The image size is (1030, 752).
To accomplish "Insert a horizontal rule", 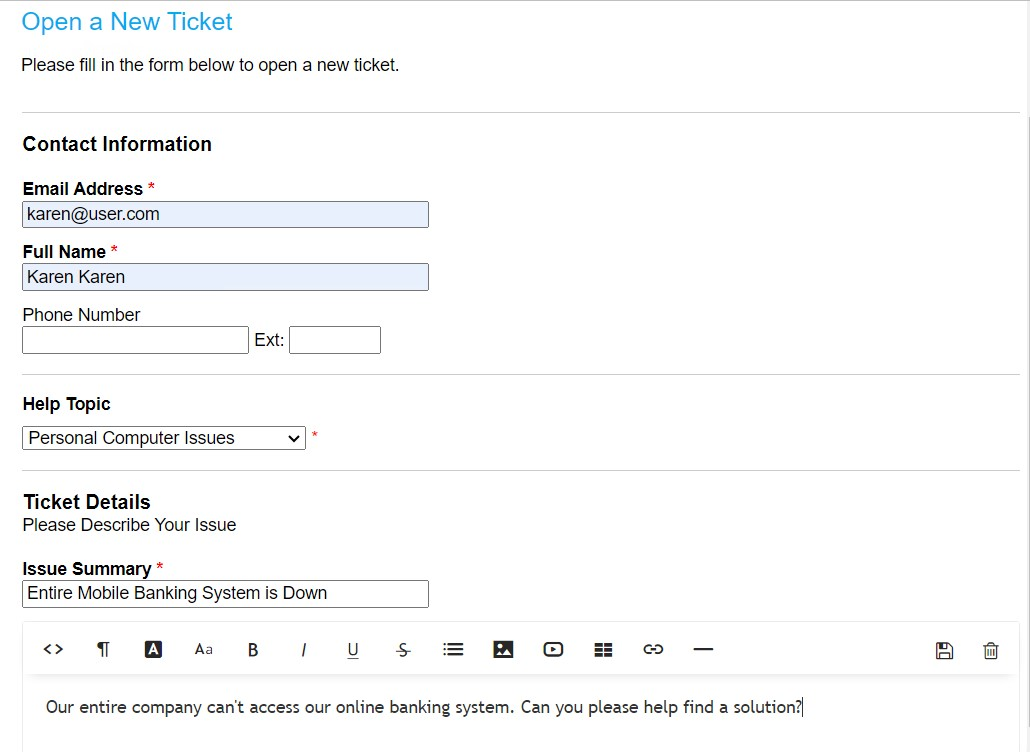I will pos(703,649).
